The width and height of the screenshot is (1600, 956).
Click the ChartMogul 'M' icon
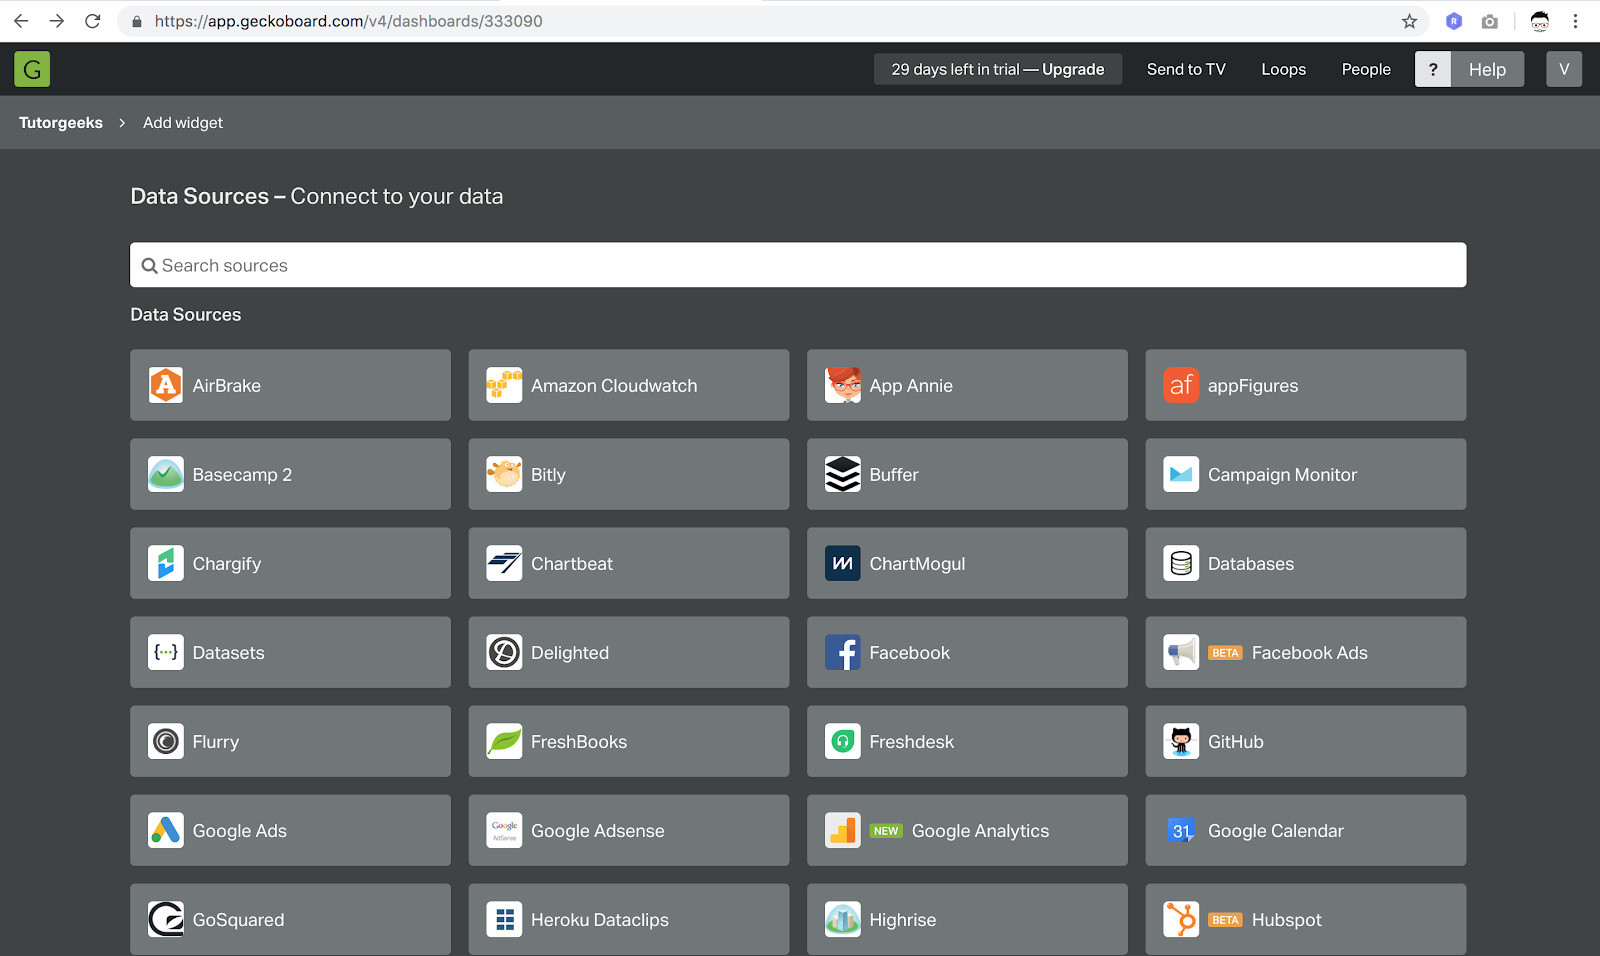tap(843, 563)
